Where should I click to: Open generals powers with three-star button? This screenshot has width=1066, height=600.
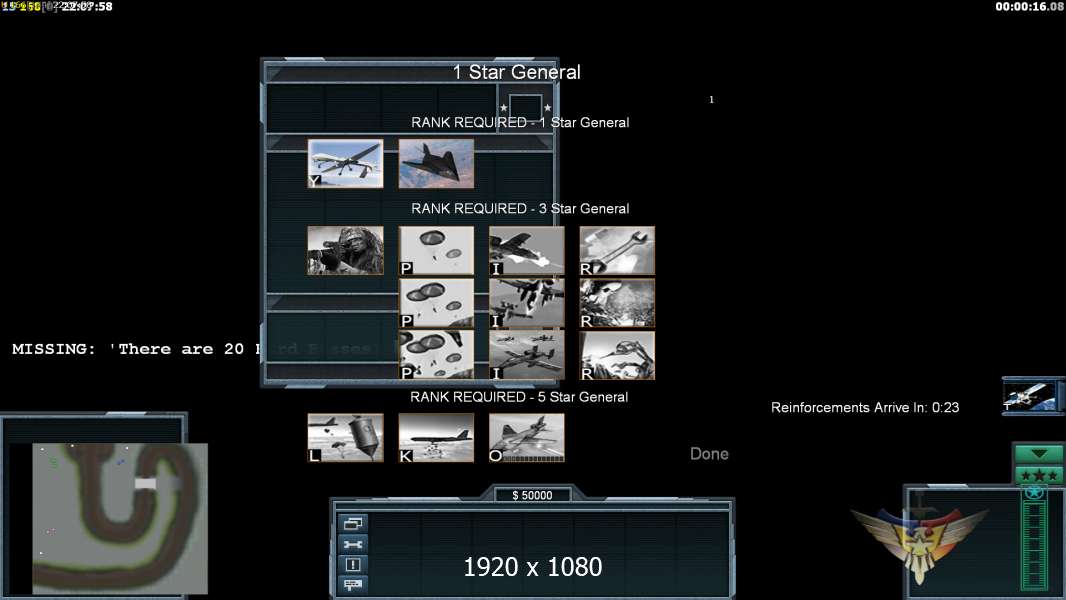[1039, 475]
